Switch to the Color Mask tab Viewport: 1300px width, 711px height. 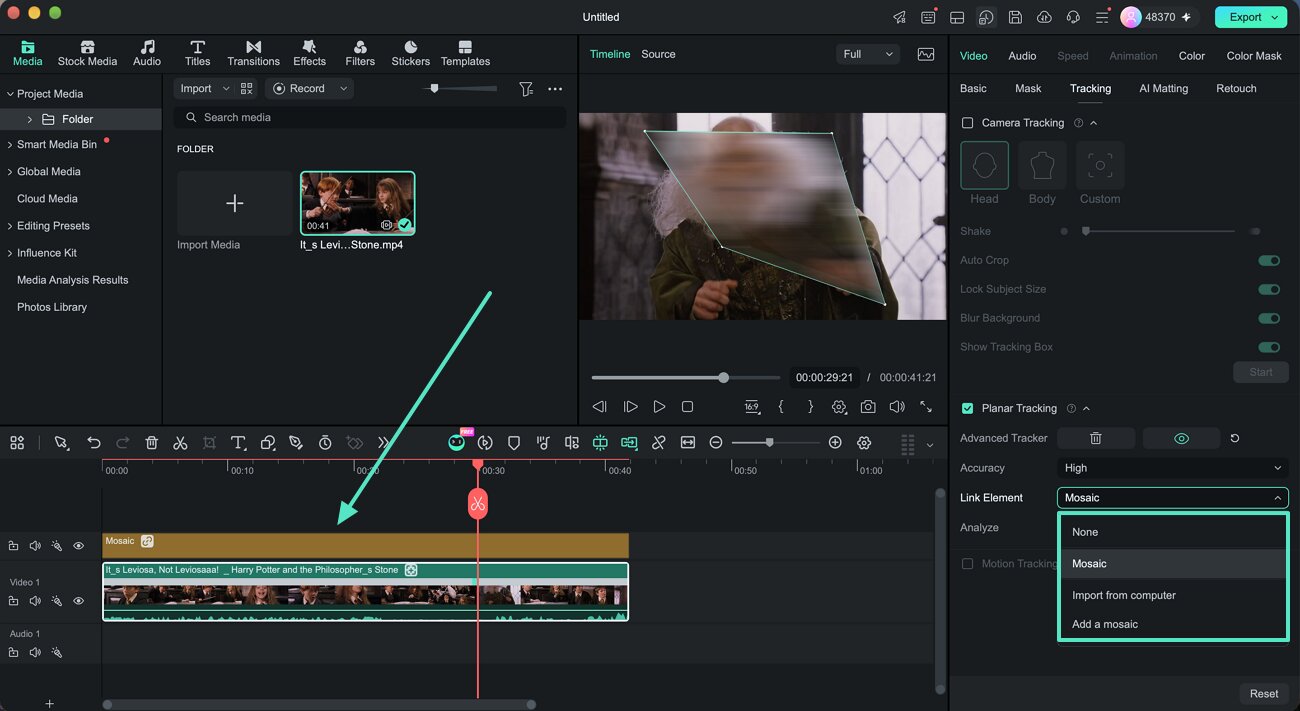1254,56
